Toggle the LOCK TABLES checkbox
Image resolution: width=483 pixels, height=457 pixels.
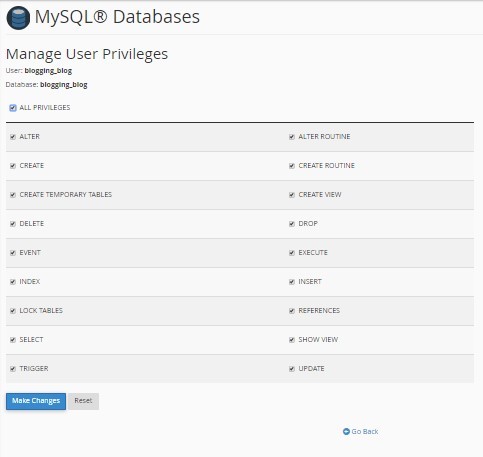13,311
